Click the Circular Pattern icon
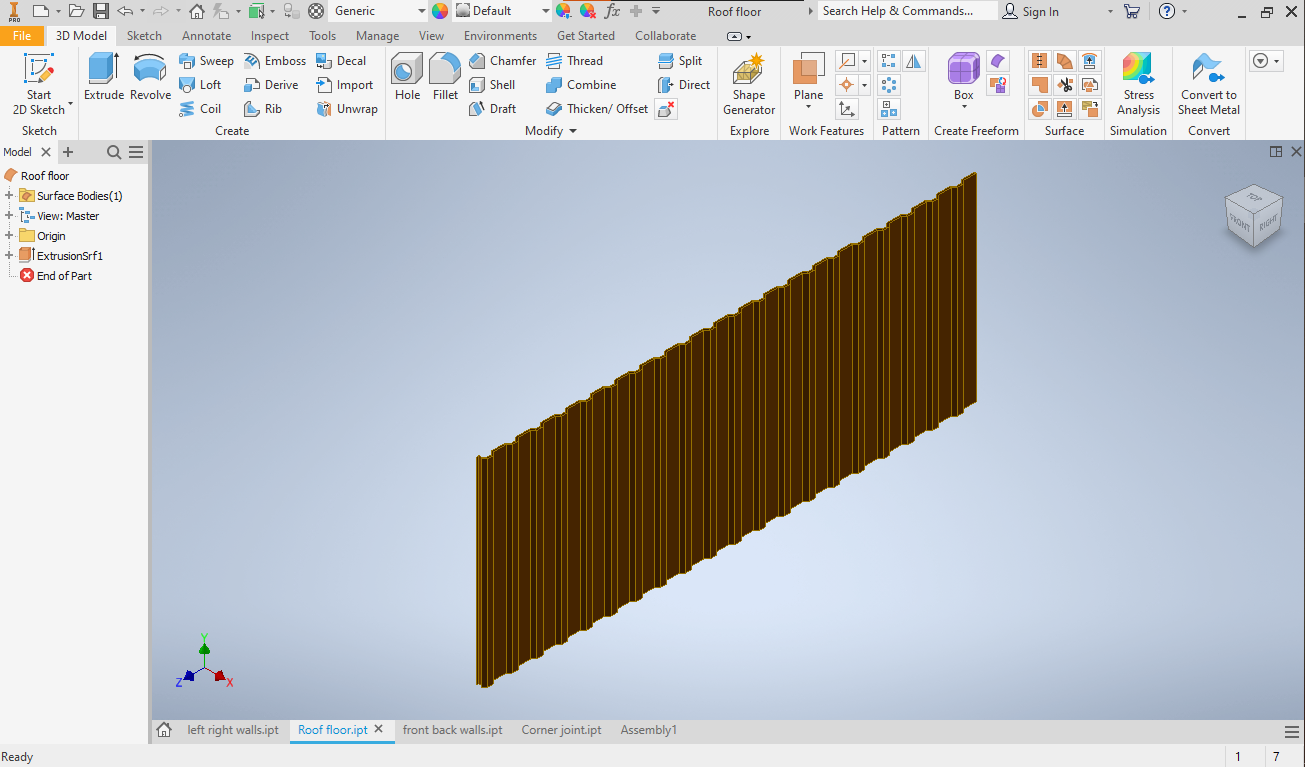 (x=888, y=85)
